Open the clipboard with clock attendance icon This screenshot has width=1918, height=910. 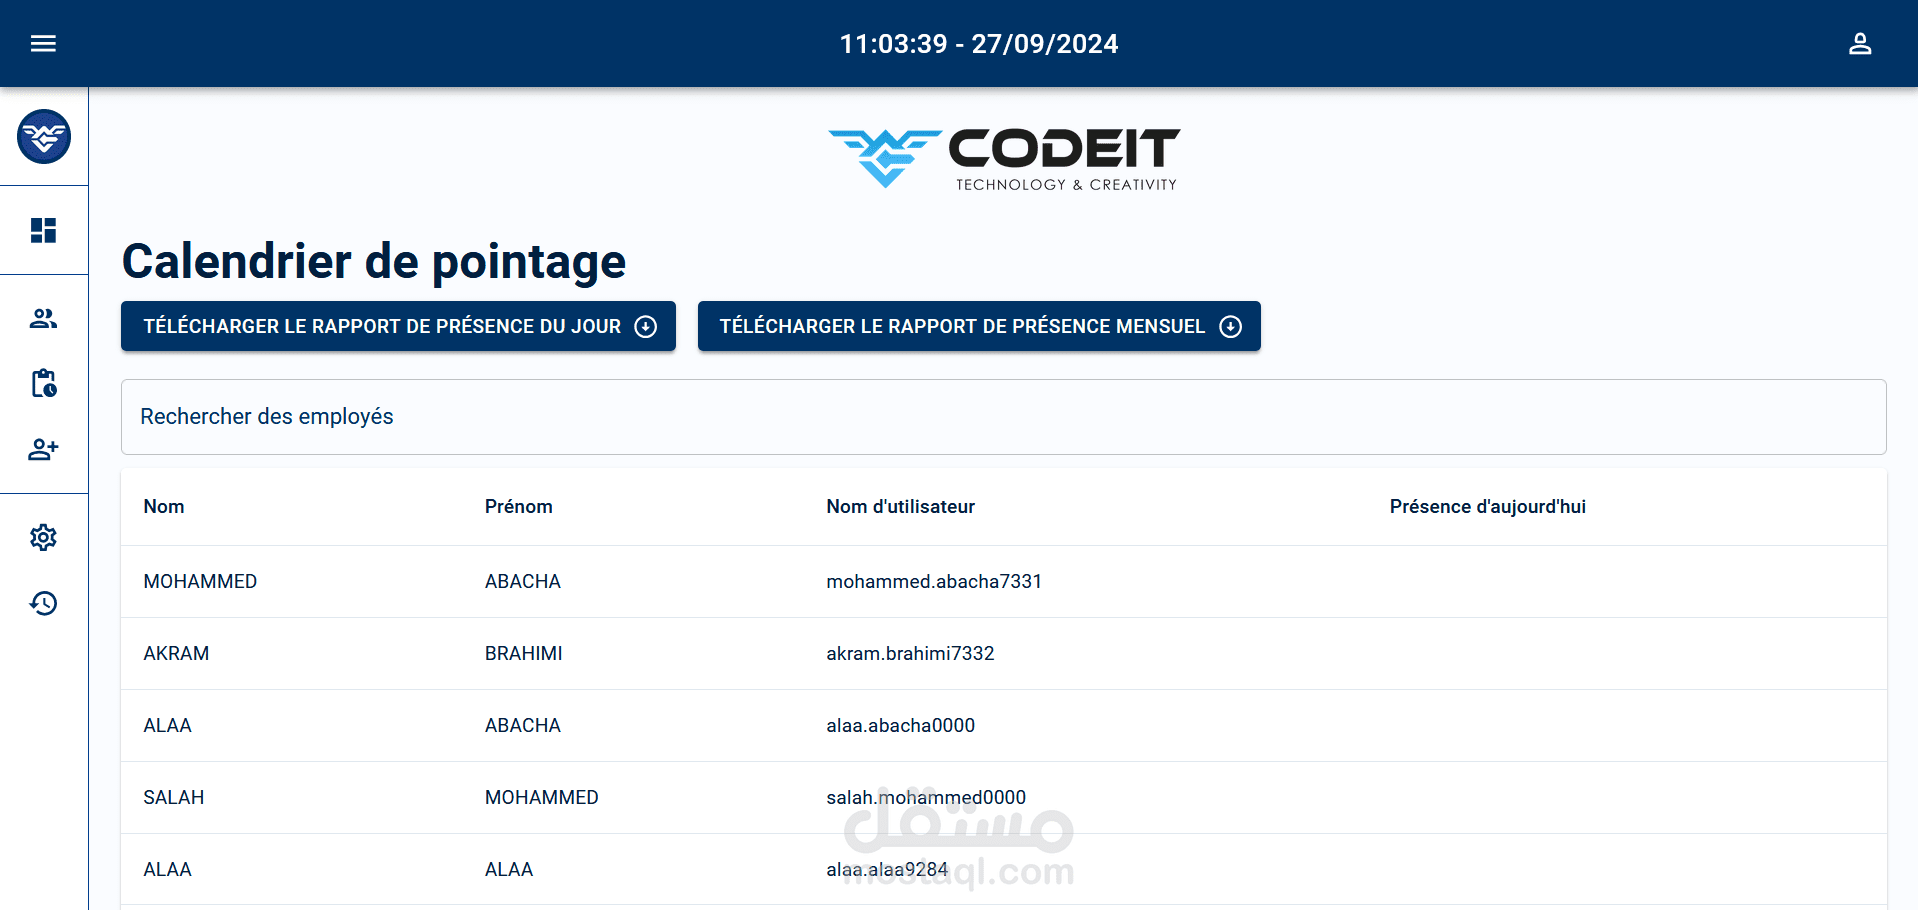(x=43, y=383)
